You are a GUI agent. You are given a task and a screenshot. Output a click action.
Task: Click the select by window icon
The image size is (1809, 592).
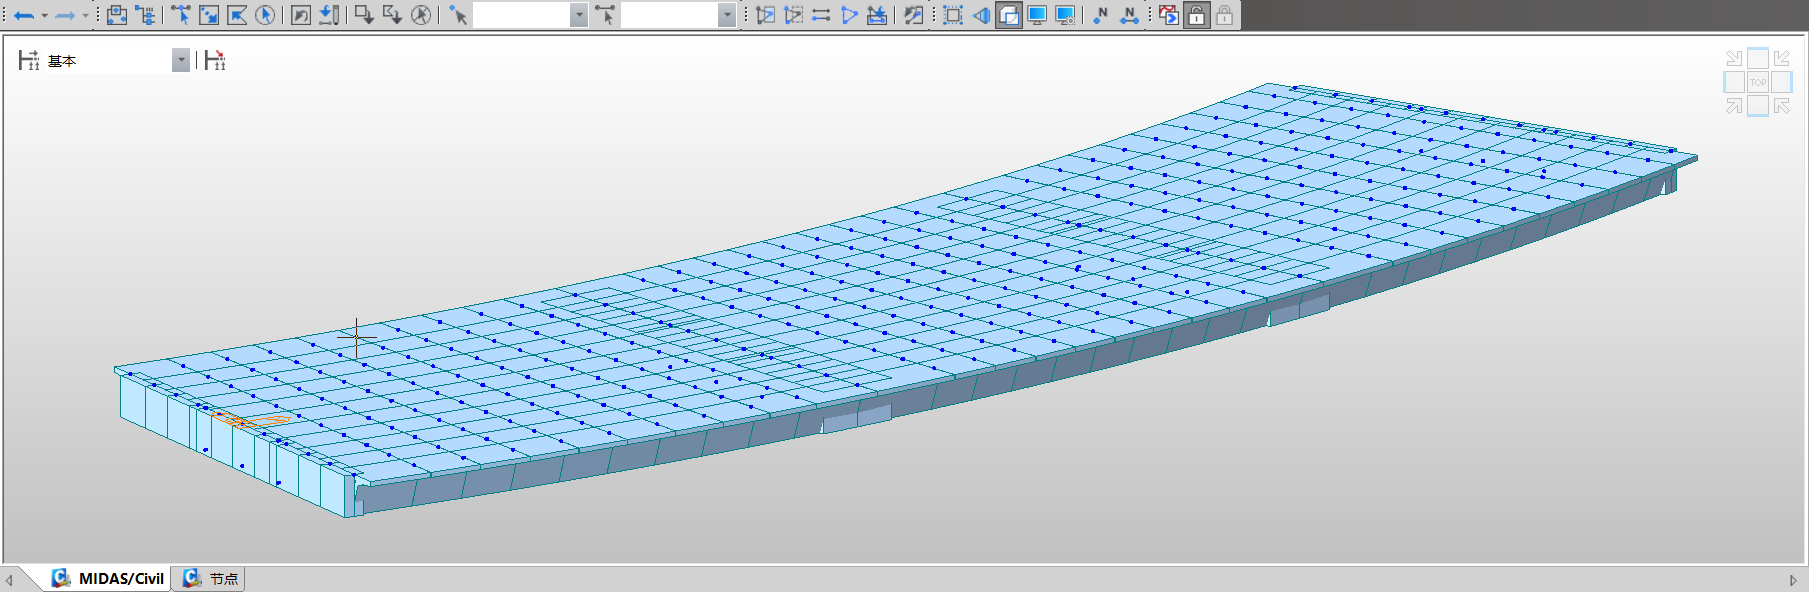tap(209, 15)
